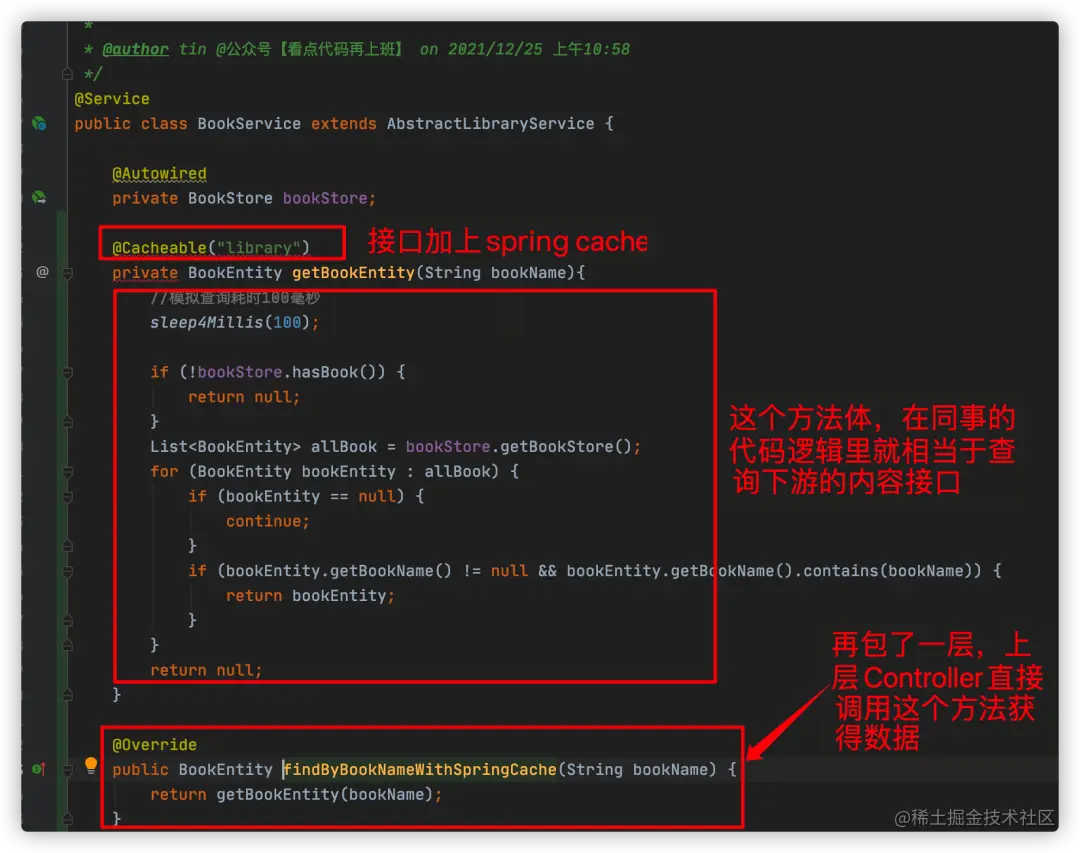Click the bookStore field name in its declaration
This screenshot has width=1080, height=853.
(x=325, y=198)
